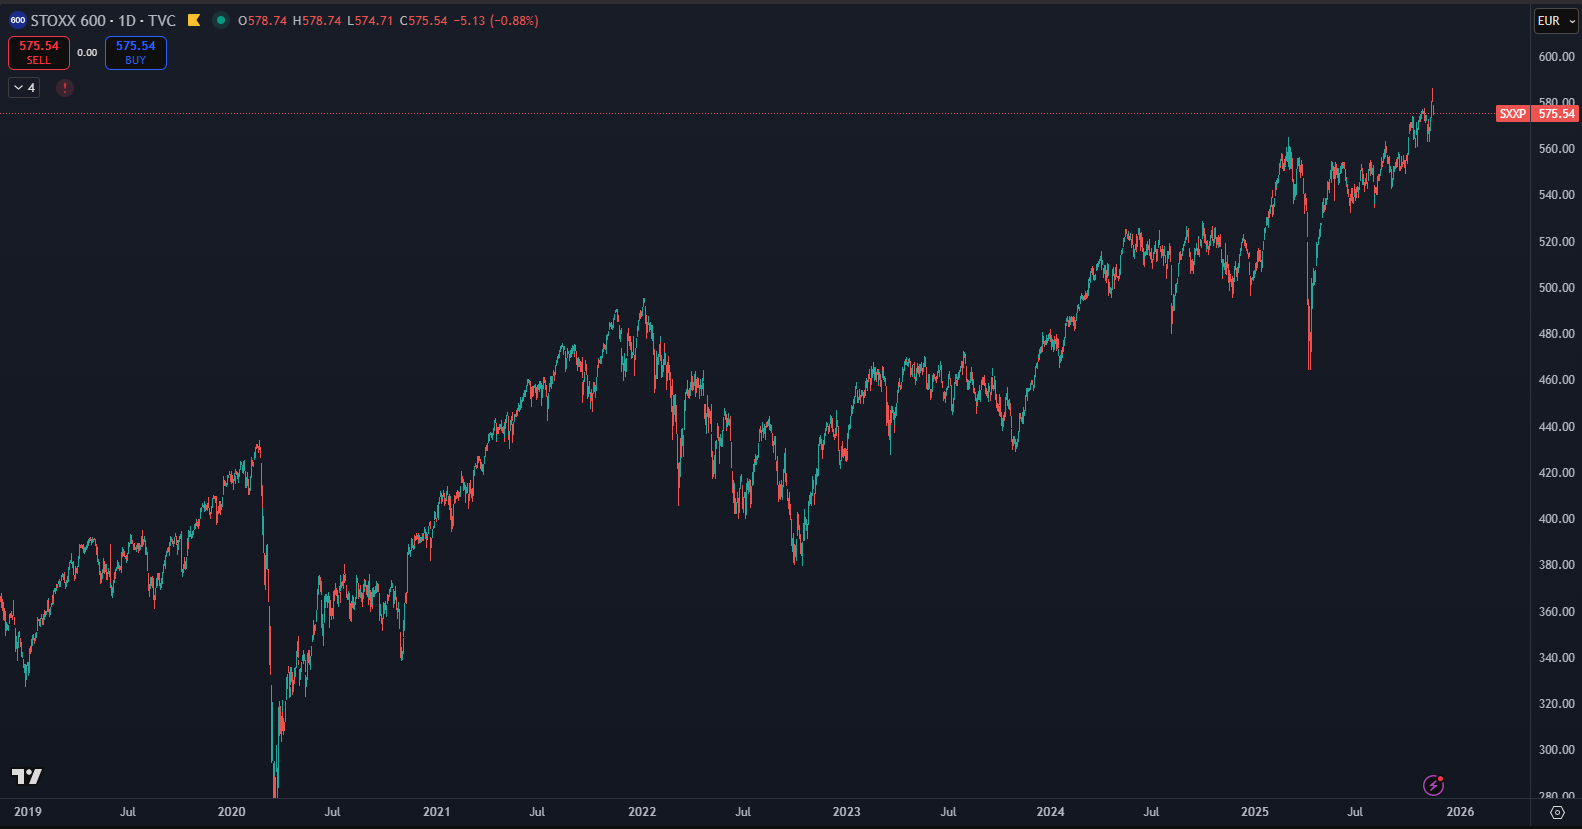Click the 2022 label on time axis
The width and height of the screenshot is (1582, 829).
[642, 811]
